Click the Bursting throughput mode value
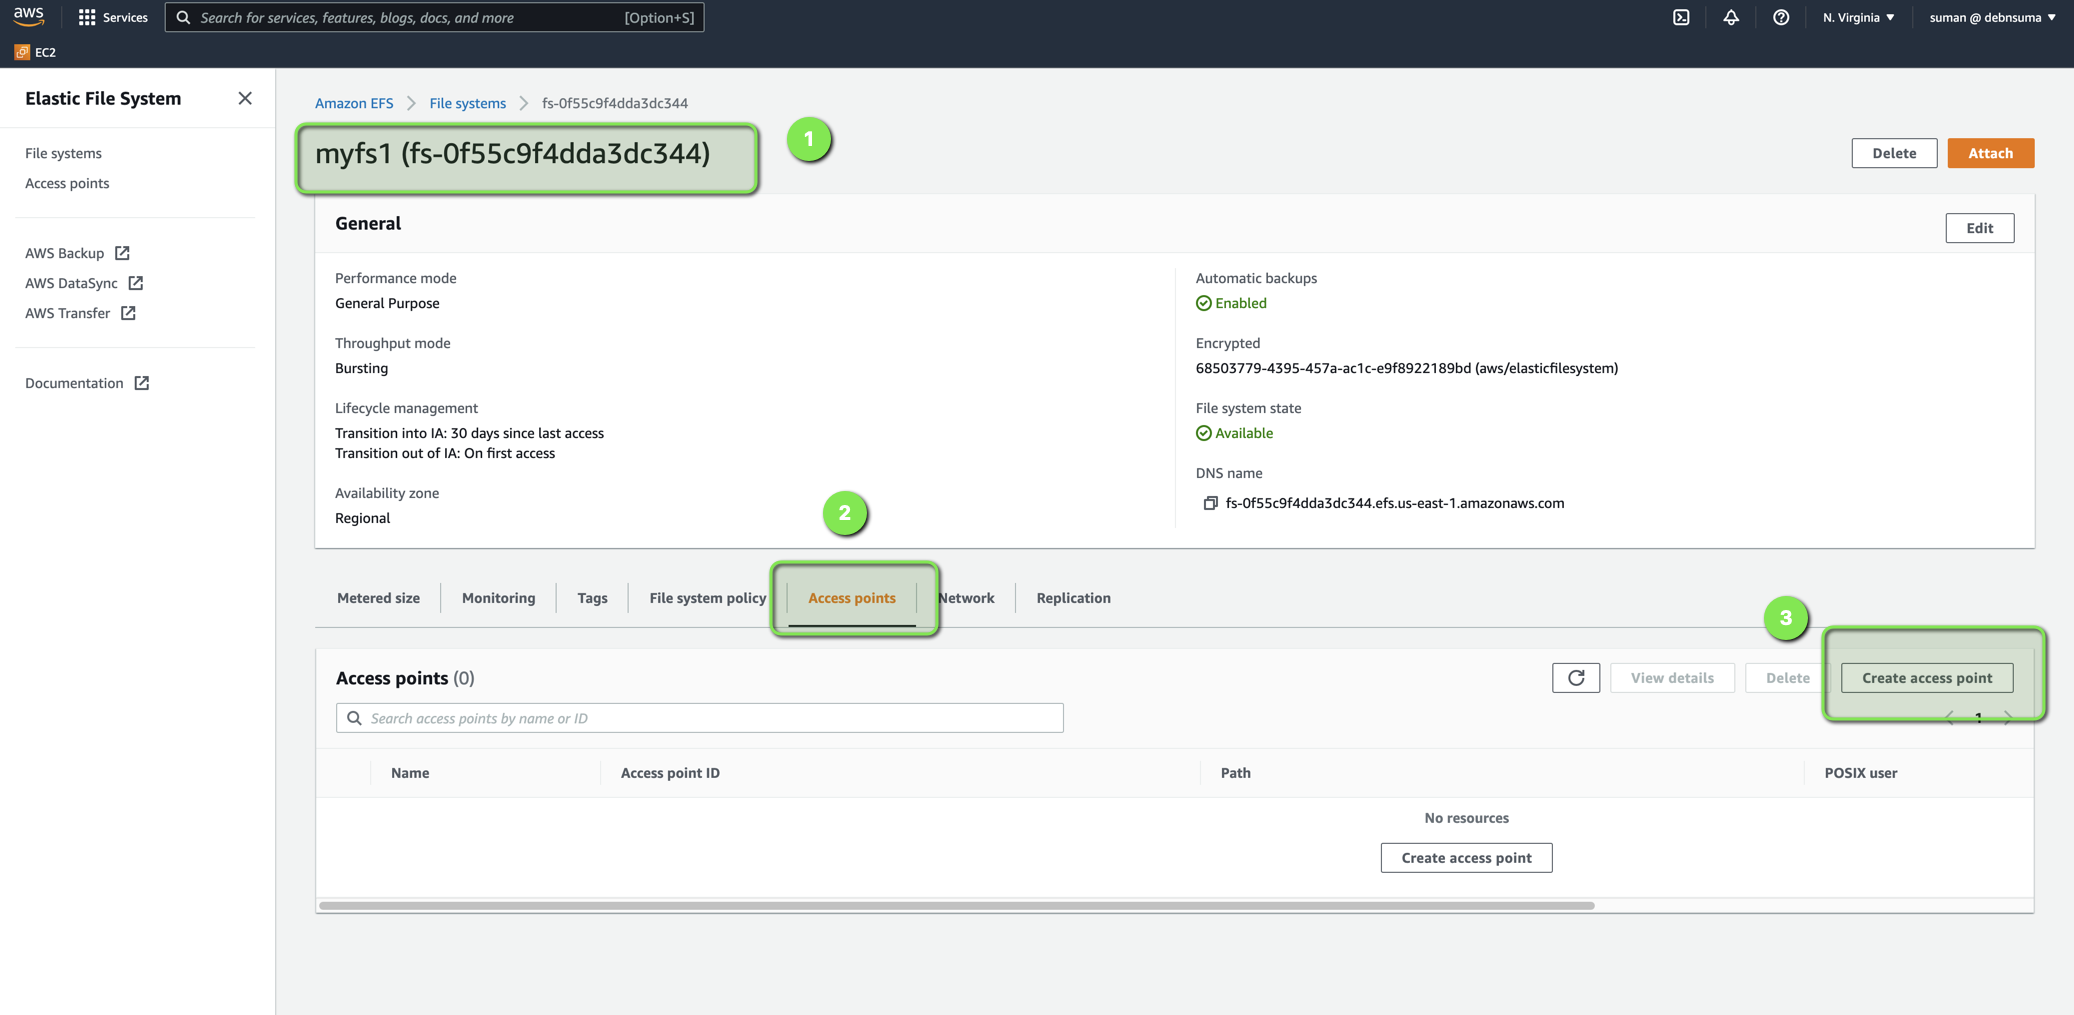This screenshot has width=2074, height=1015. [x=361, y=368]
